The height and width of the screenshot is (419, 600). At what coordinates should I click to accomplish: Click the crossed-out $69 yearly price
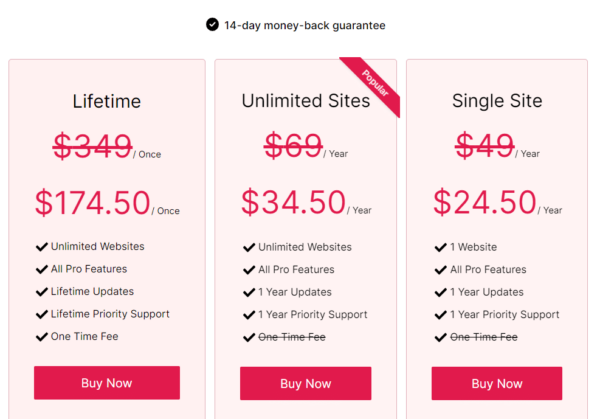point(293,145)
